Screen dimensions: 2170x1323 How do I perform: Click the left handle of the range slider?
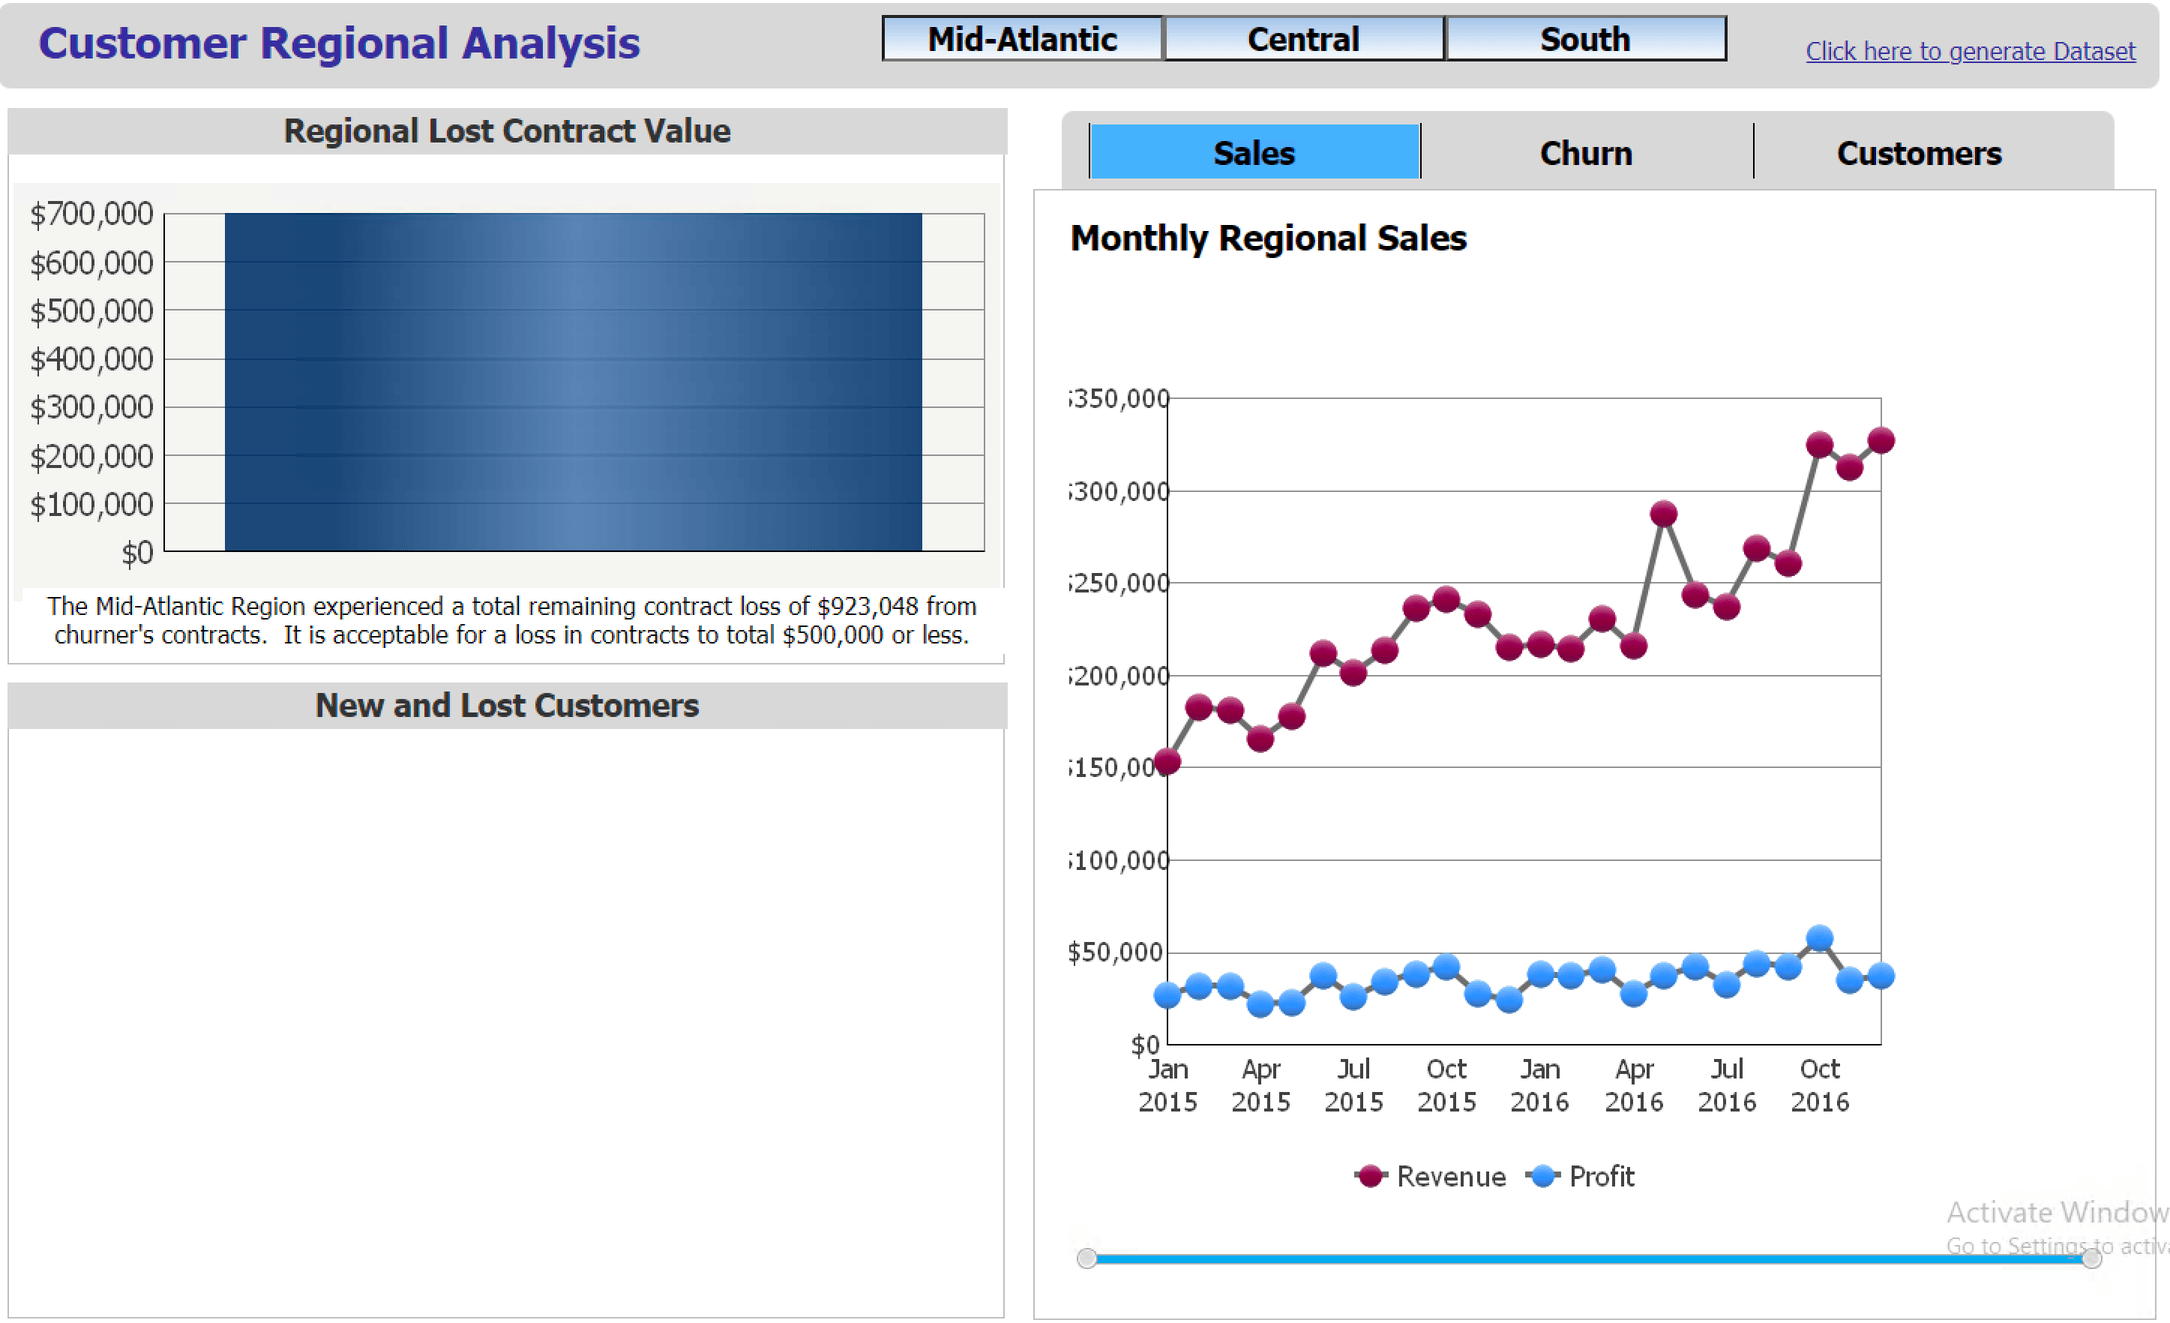coord(1087,1258)
